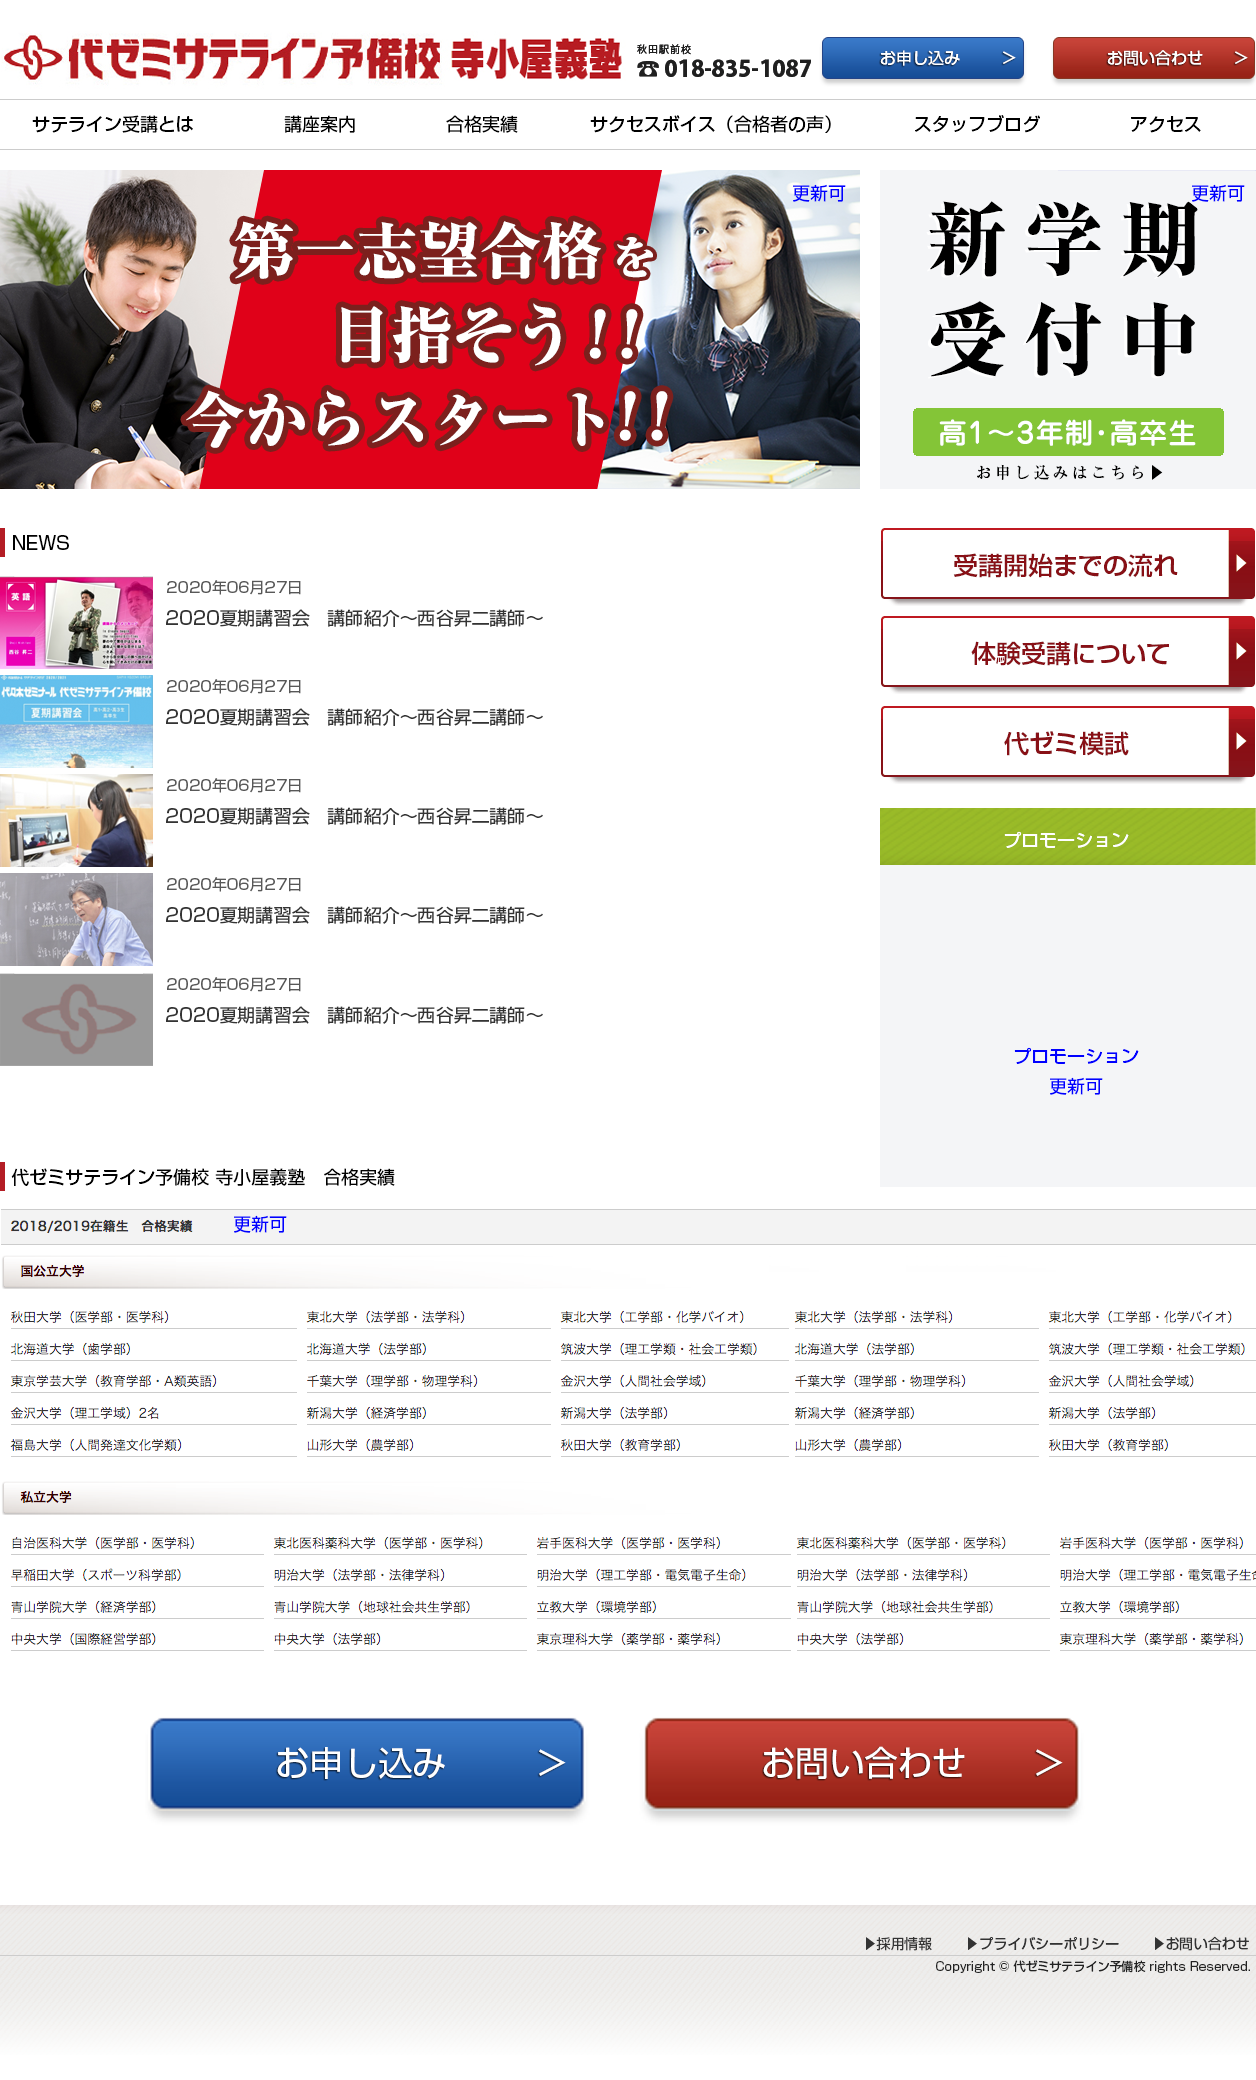
Task: Open the 新学期受付中 banner
Action: tap(1068, 329)
